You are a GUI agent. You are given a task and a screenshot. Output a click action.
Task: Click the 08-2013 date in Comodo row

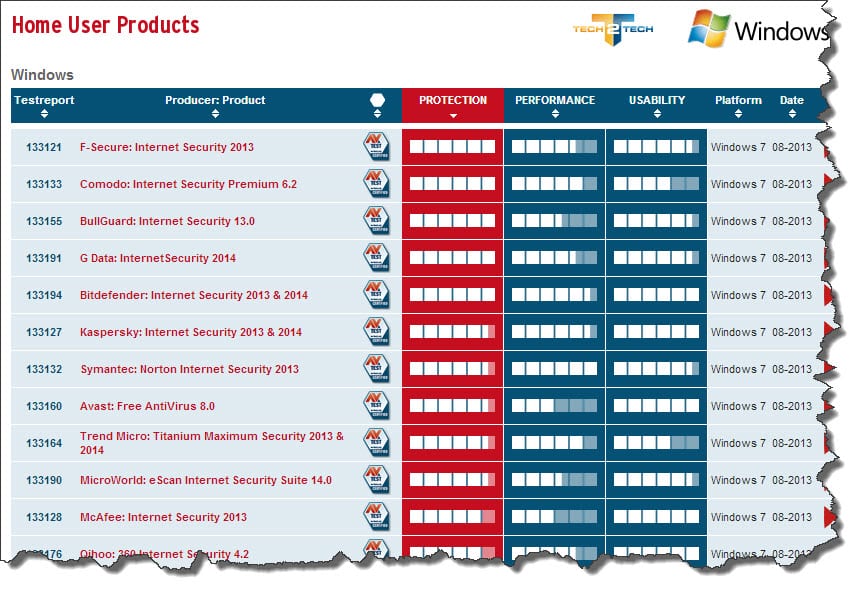[x=792, y=184]
